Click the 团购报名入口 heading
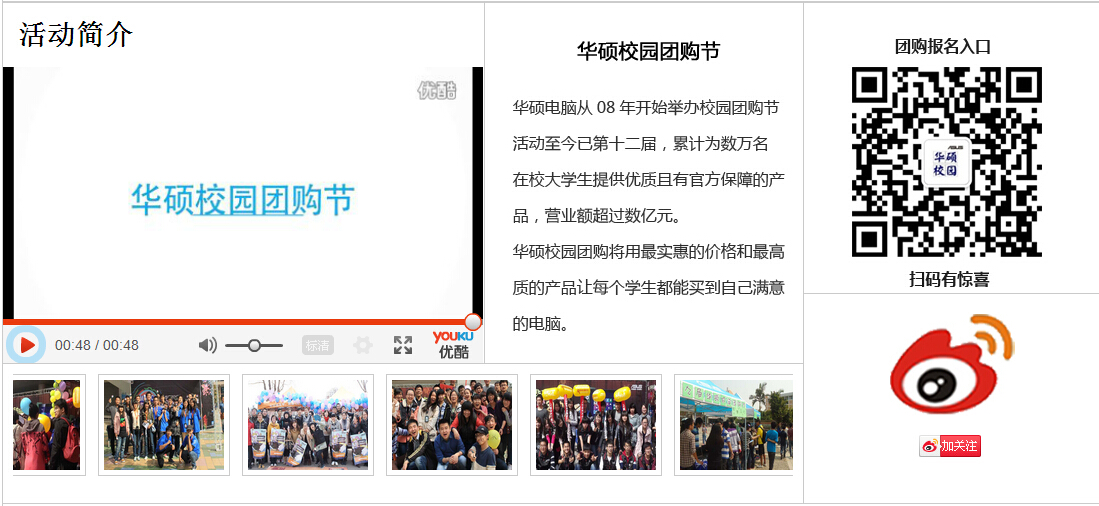The image size is (1099, 506). 943,47
